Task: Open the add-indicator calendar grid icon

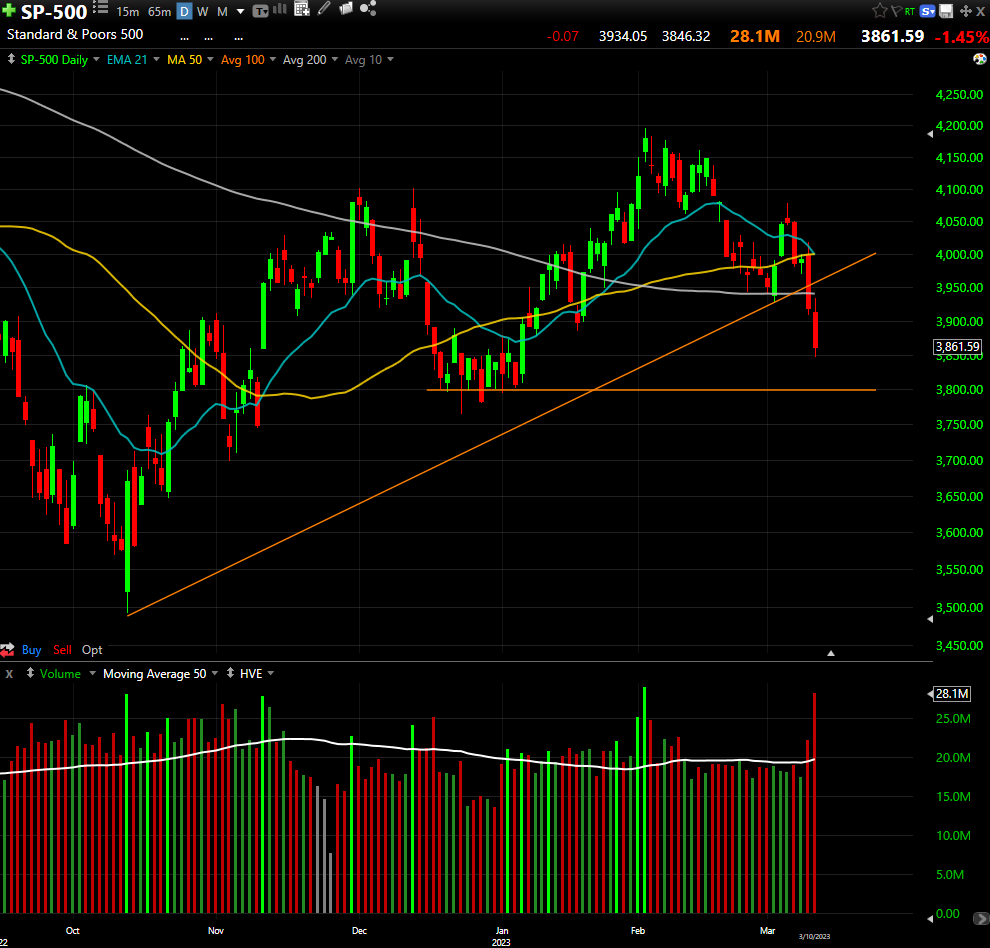Action: 302,9
